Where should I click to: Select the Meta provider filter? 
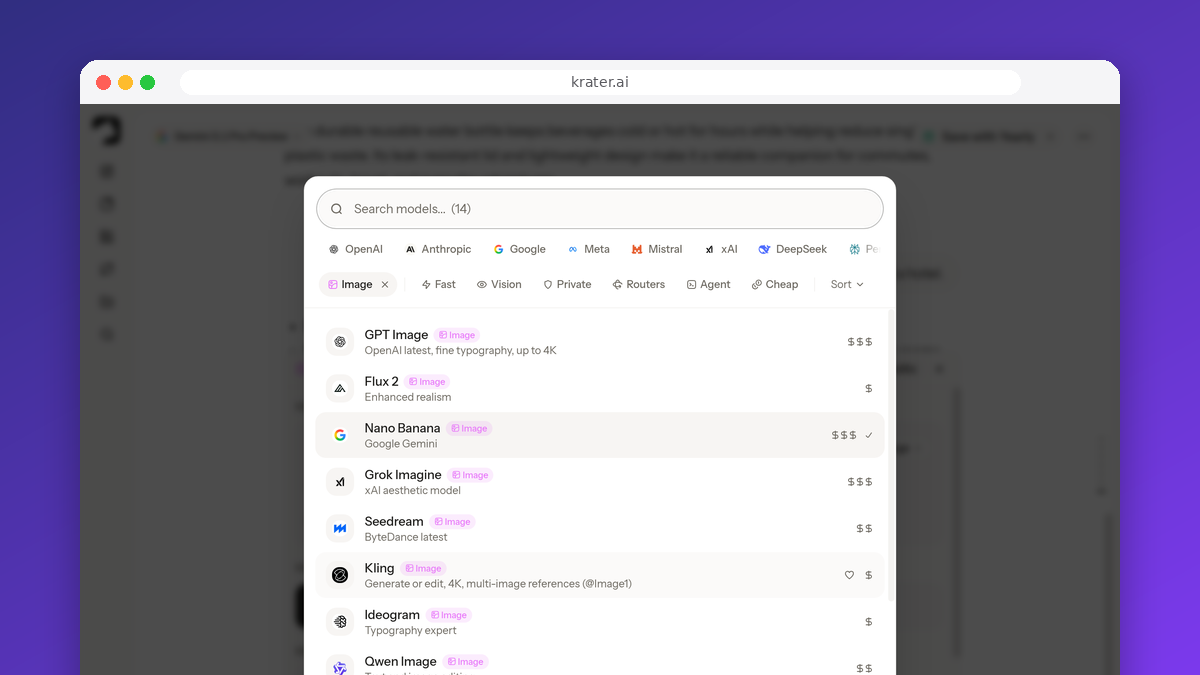pyautogui.click(x=589, y=249)
